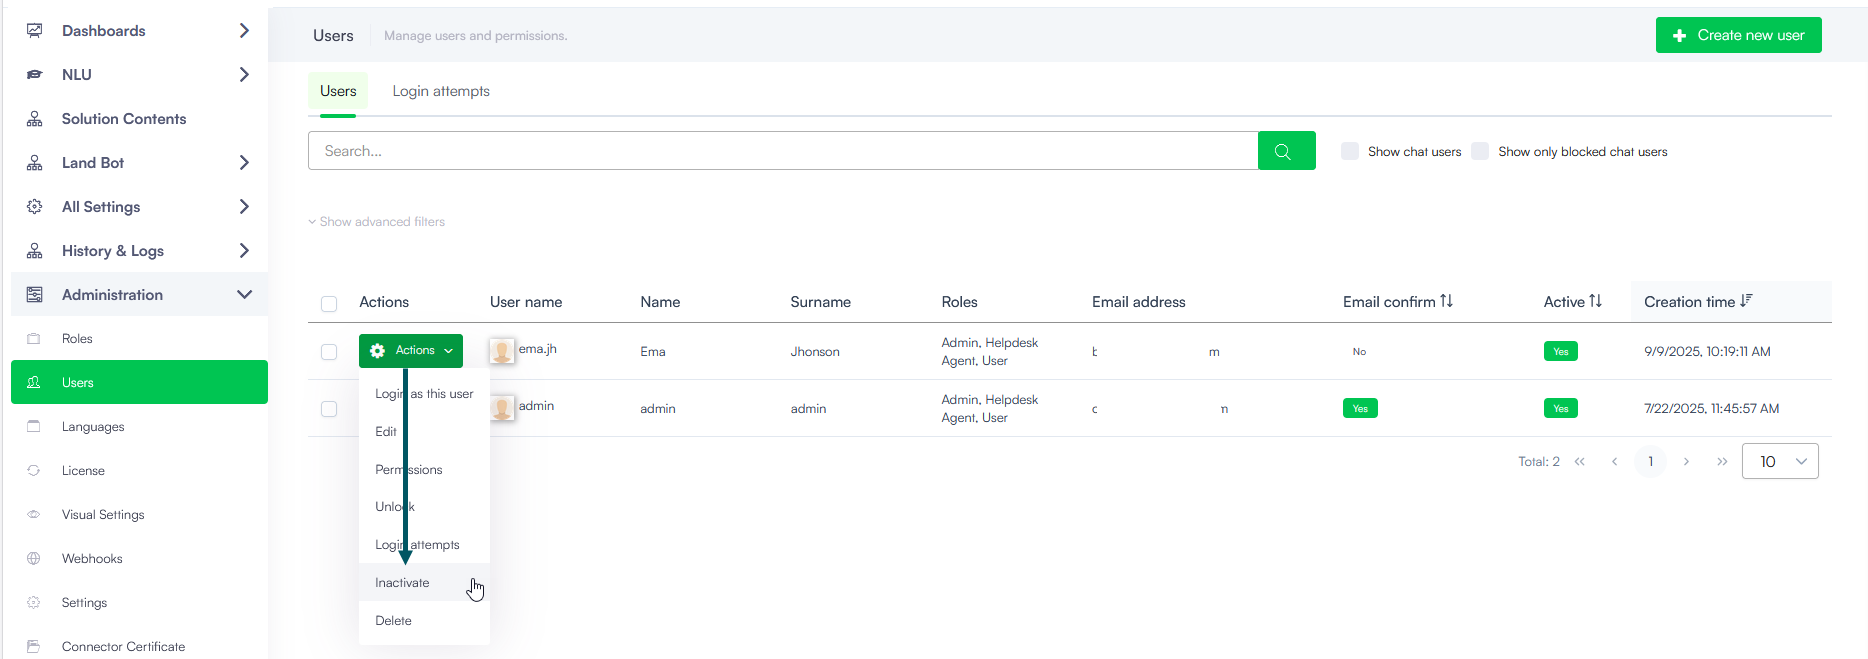
Task: Toggle Show only blocked chat users
Action: pos(1480,151)
